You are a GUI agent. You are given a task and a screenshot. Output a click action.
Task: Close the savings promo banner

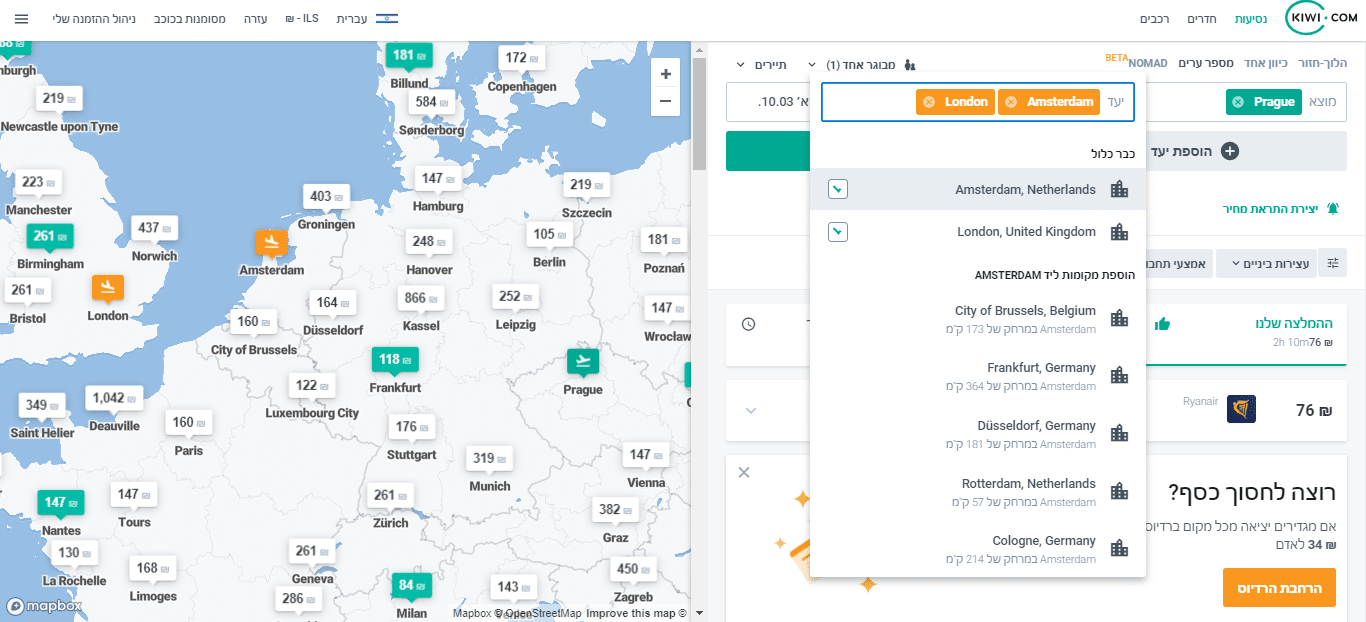[x=744, y=472]
